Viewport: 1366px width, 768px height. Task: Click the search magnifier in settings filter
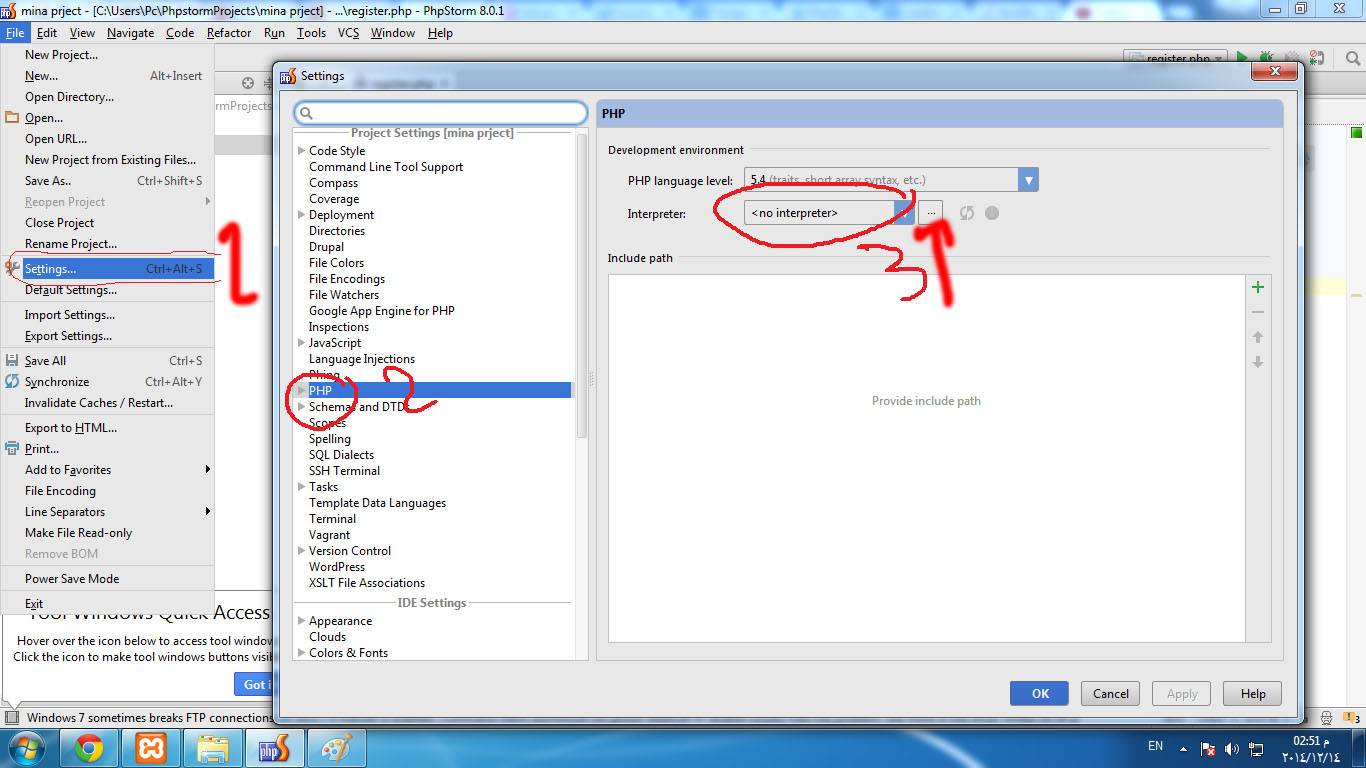point(307,113)
